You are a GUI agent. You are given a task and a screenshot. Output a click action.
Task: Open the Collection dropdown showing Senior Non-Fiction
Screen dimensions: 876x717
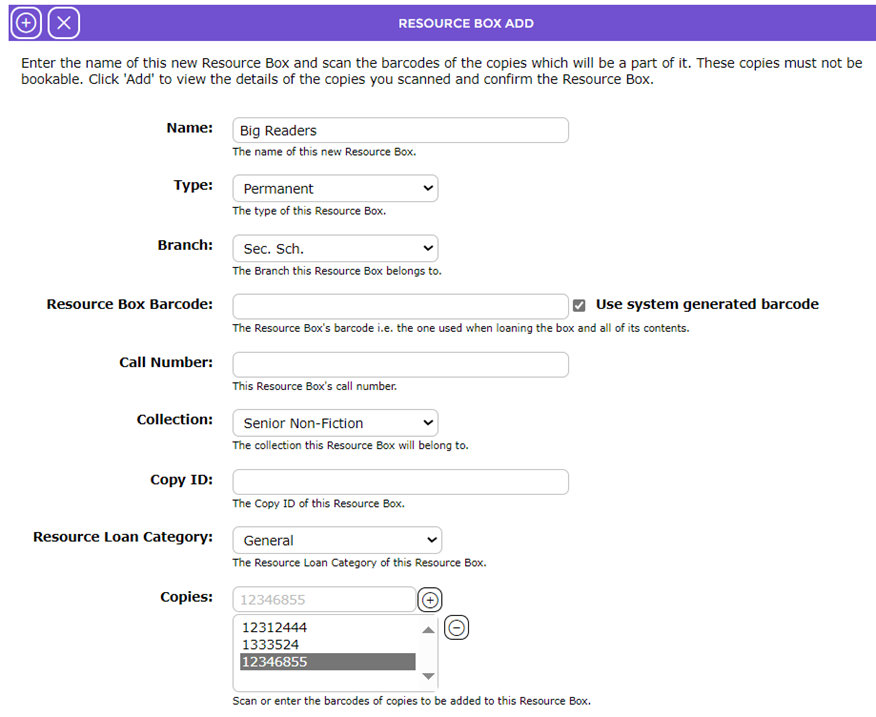point(335,423)
